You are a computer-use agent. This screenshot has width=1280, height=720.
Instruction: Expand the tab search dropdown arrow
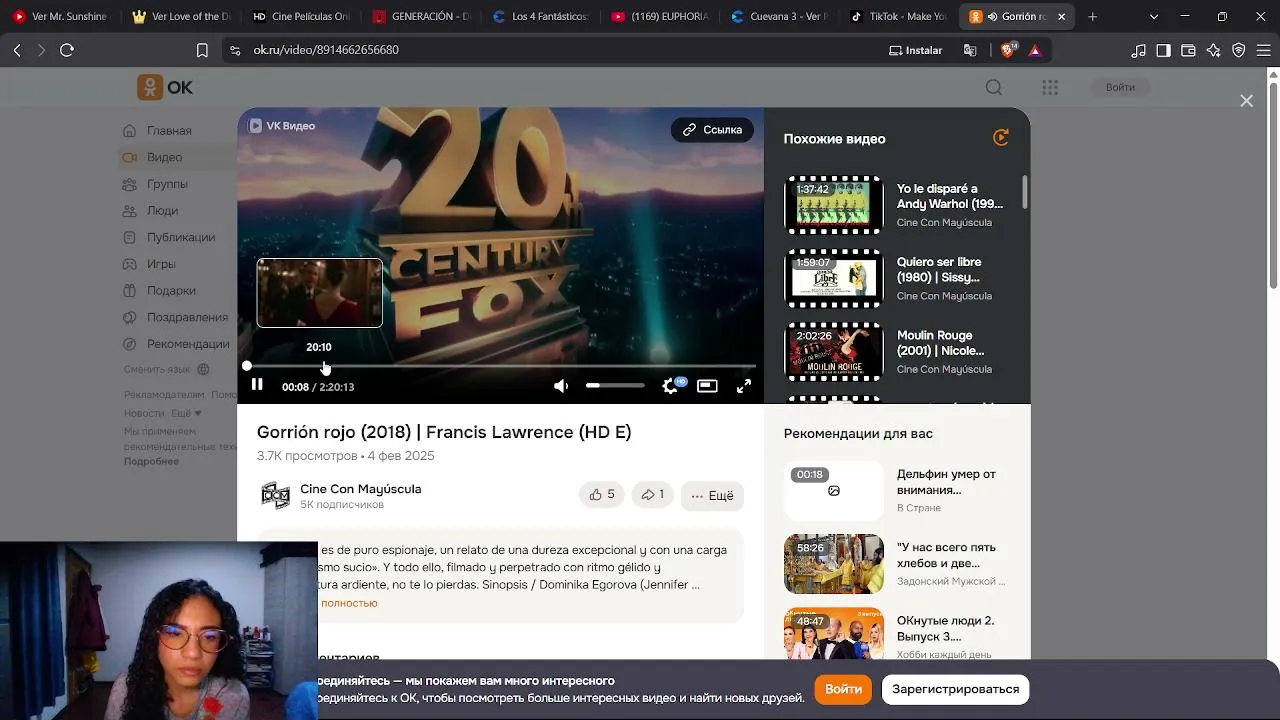click(1154, 16)
